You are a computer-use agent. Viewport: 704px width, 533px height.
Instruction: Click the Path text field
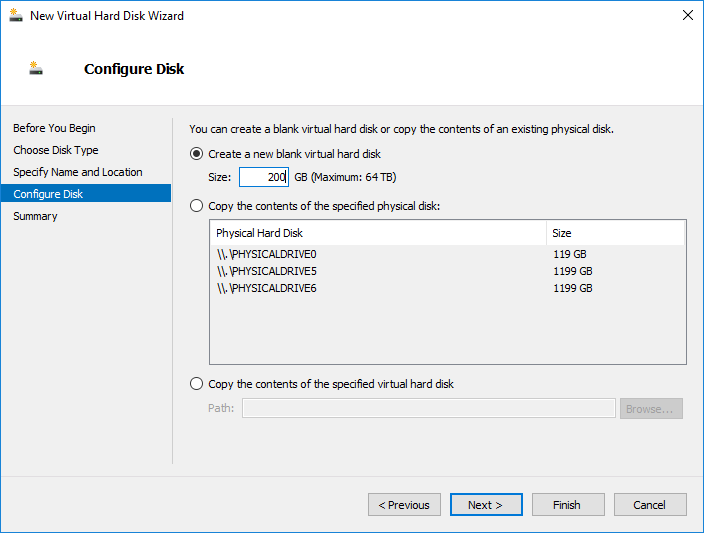point(429,408)
